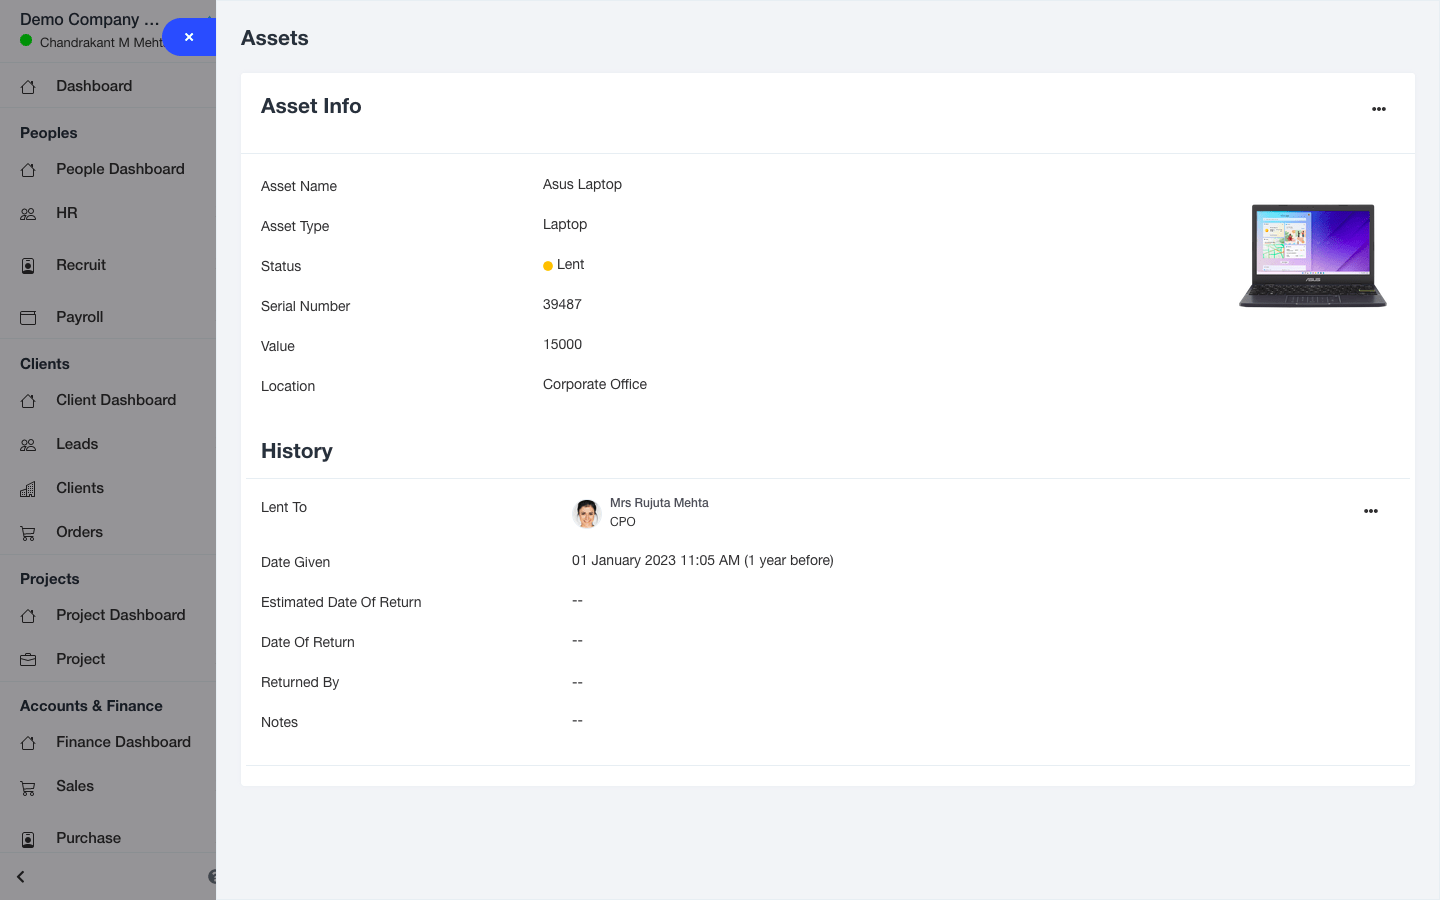This screenshot has height=900, width=1440.
Task: Click the Asus laptop asset image
Action: [1312, 256]
